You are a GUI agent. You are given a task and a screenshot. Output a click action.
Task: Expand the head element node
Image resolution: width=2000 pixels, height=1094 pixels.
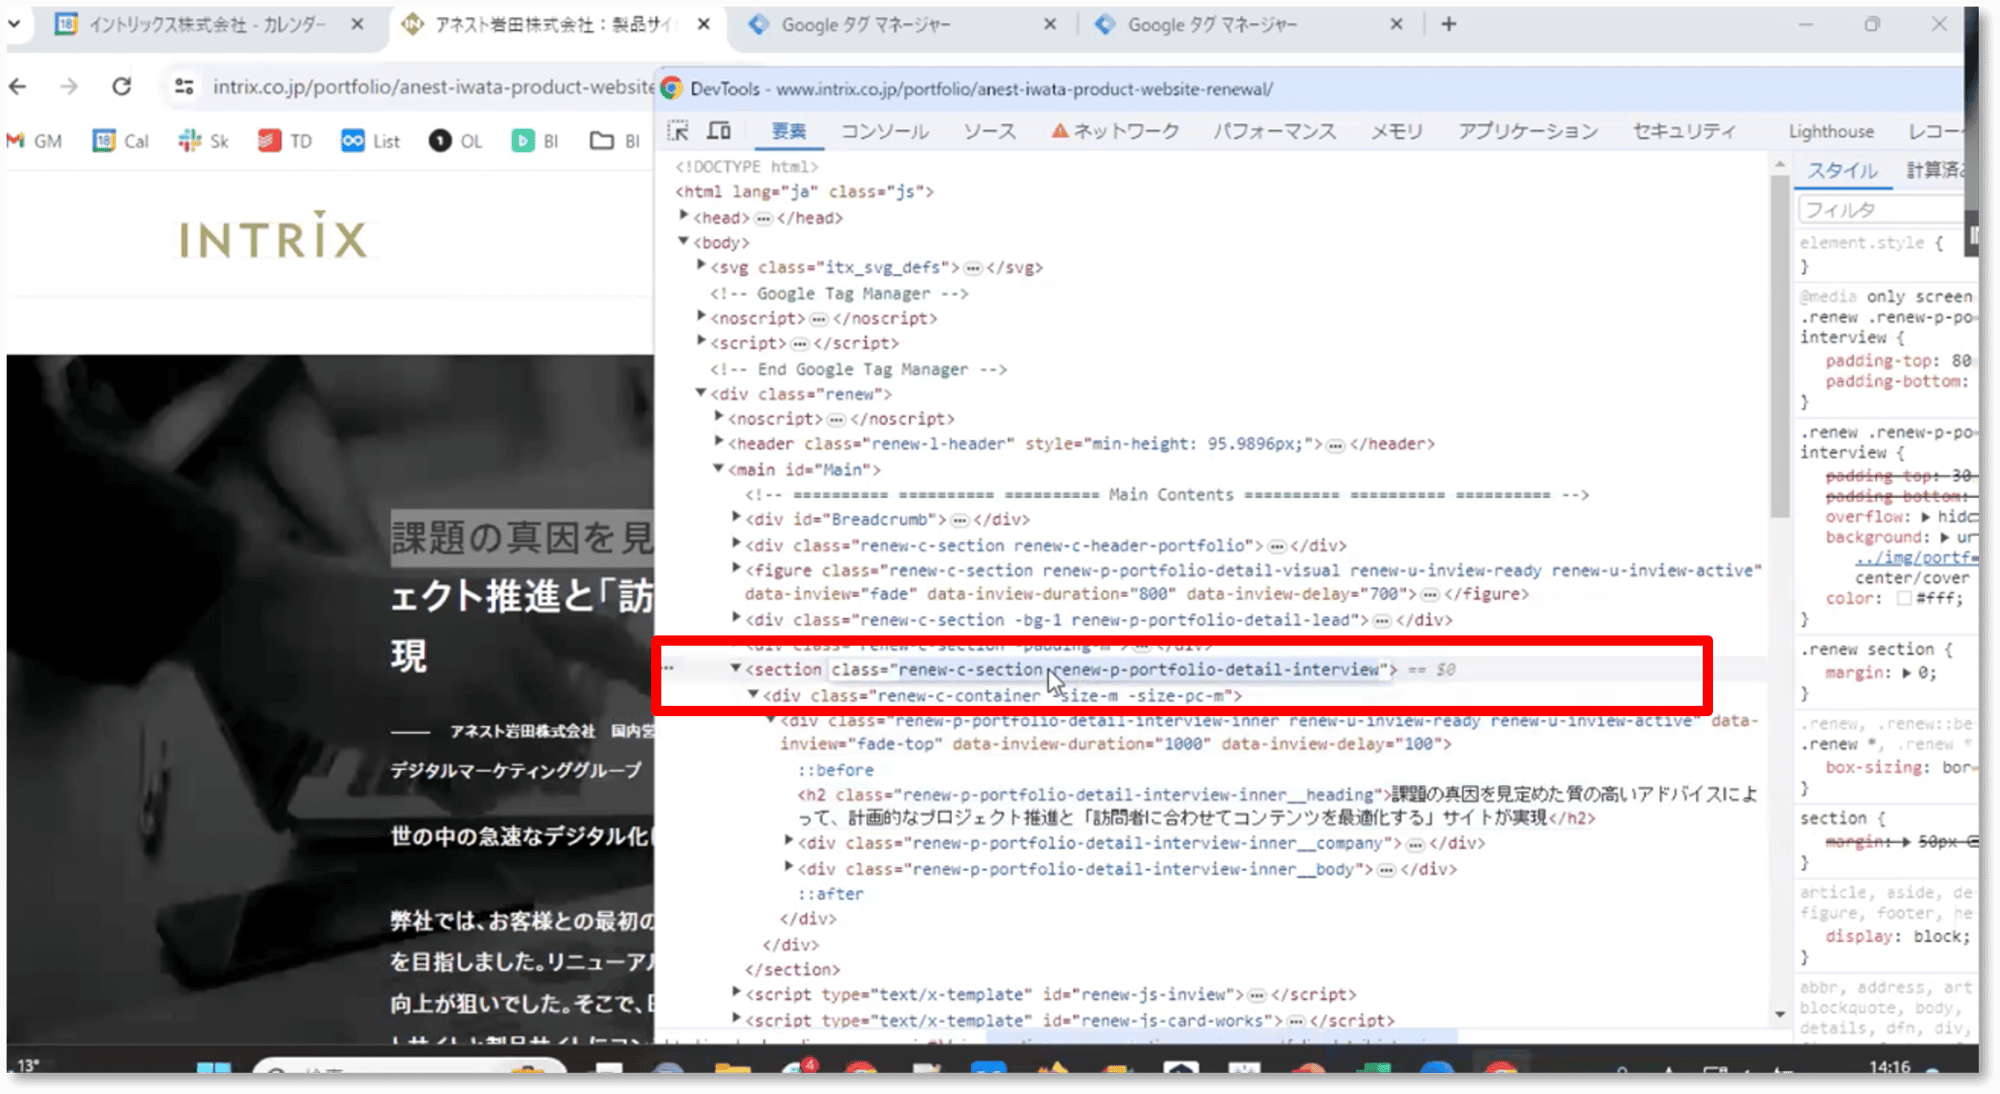684,216
